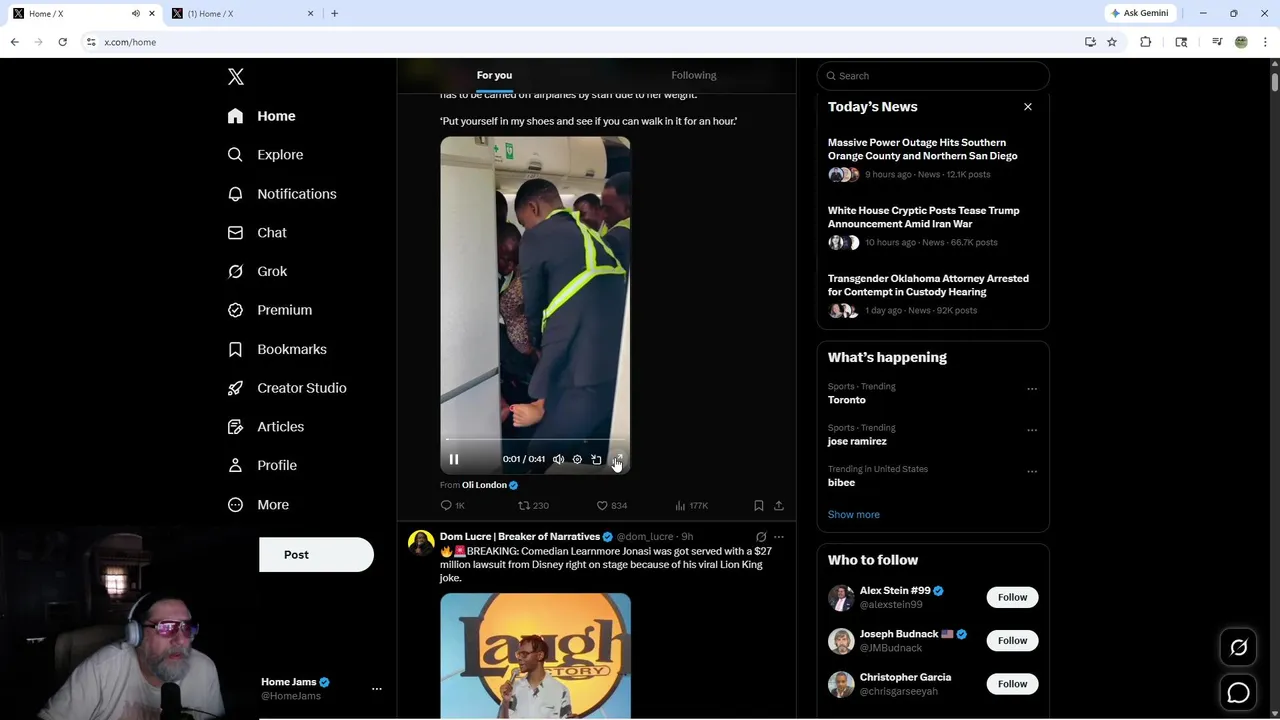Screen dimensions: 1280x720
Task: Click Show more under What's happening
Action: coord(853,514)
